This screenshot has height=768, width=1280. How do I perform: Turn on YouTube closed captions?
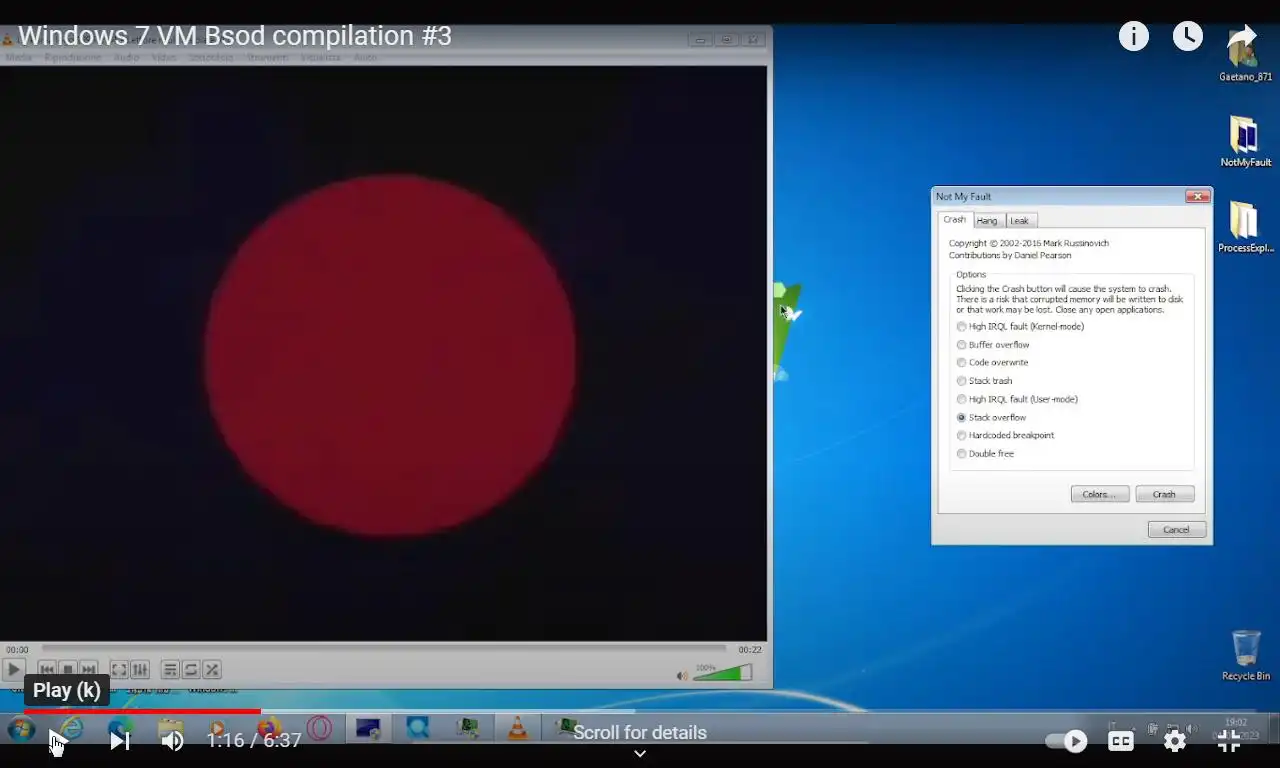tap(1121, 741)
